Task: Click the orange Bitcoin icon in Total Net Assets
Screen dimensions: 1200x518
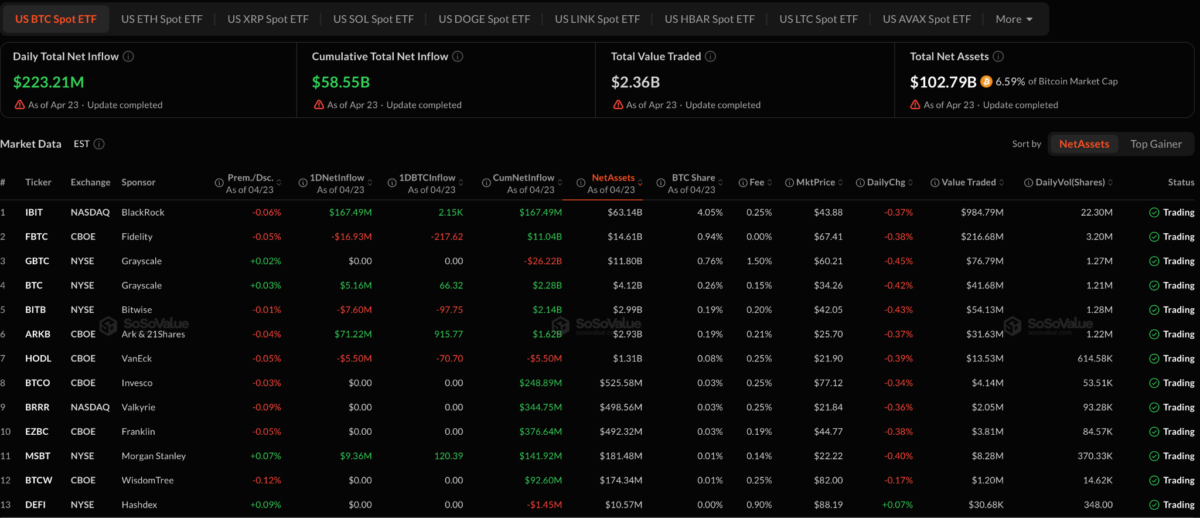Action: pos(987,80)
